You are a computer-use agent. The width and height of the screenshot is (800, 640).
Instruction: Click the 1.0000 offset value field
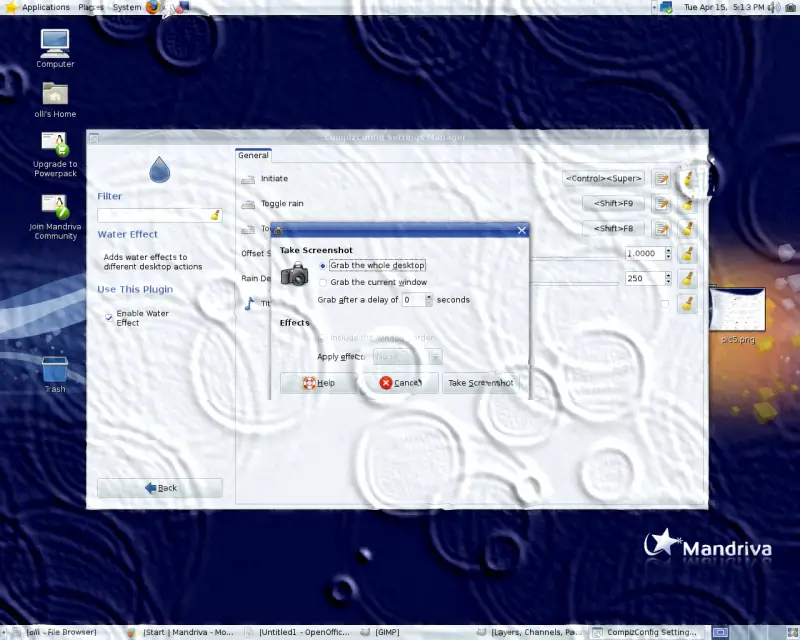[645, 253]
